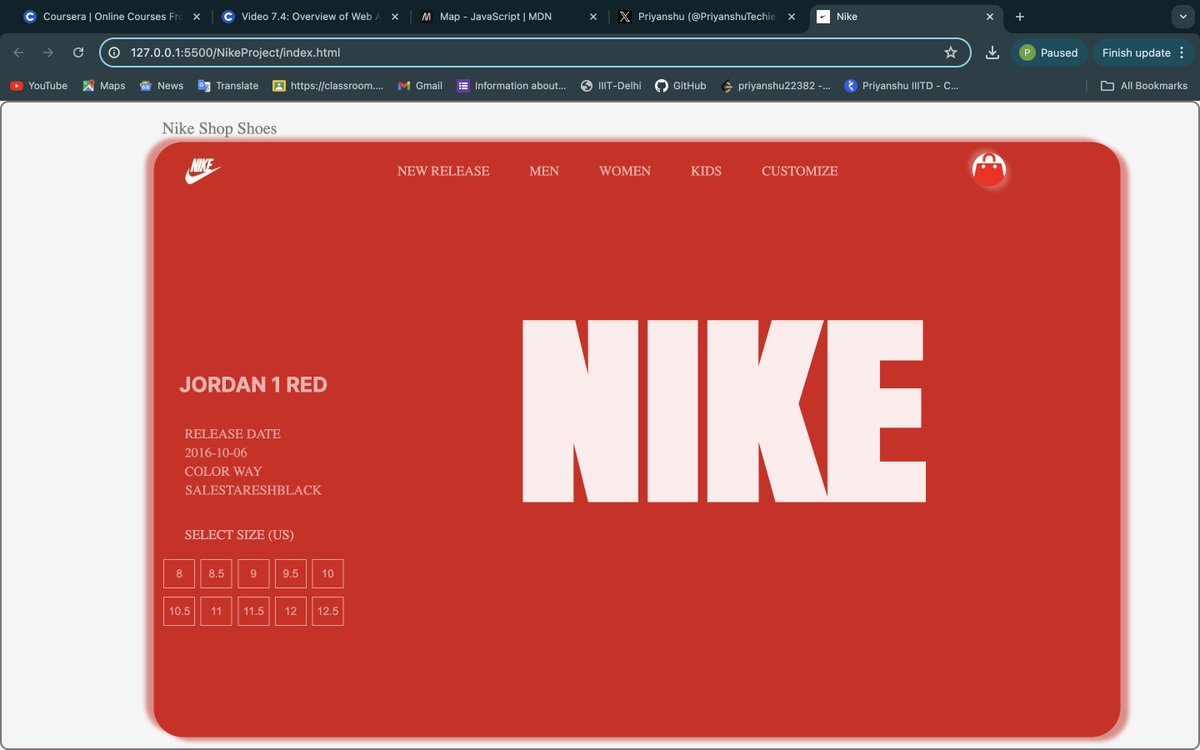1200x750 pixels.
Task: Open the classroom bookmark
Action: [328, 86]
